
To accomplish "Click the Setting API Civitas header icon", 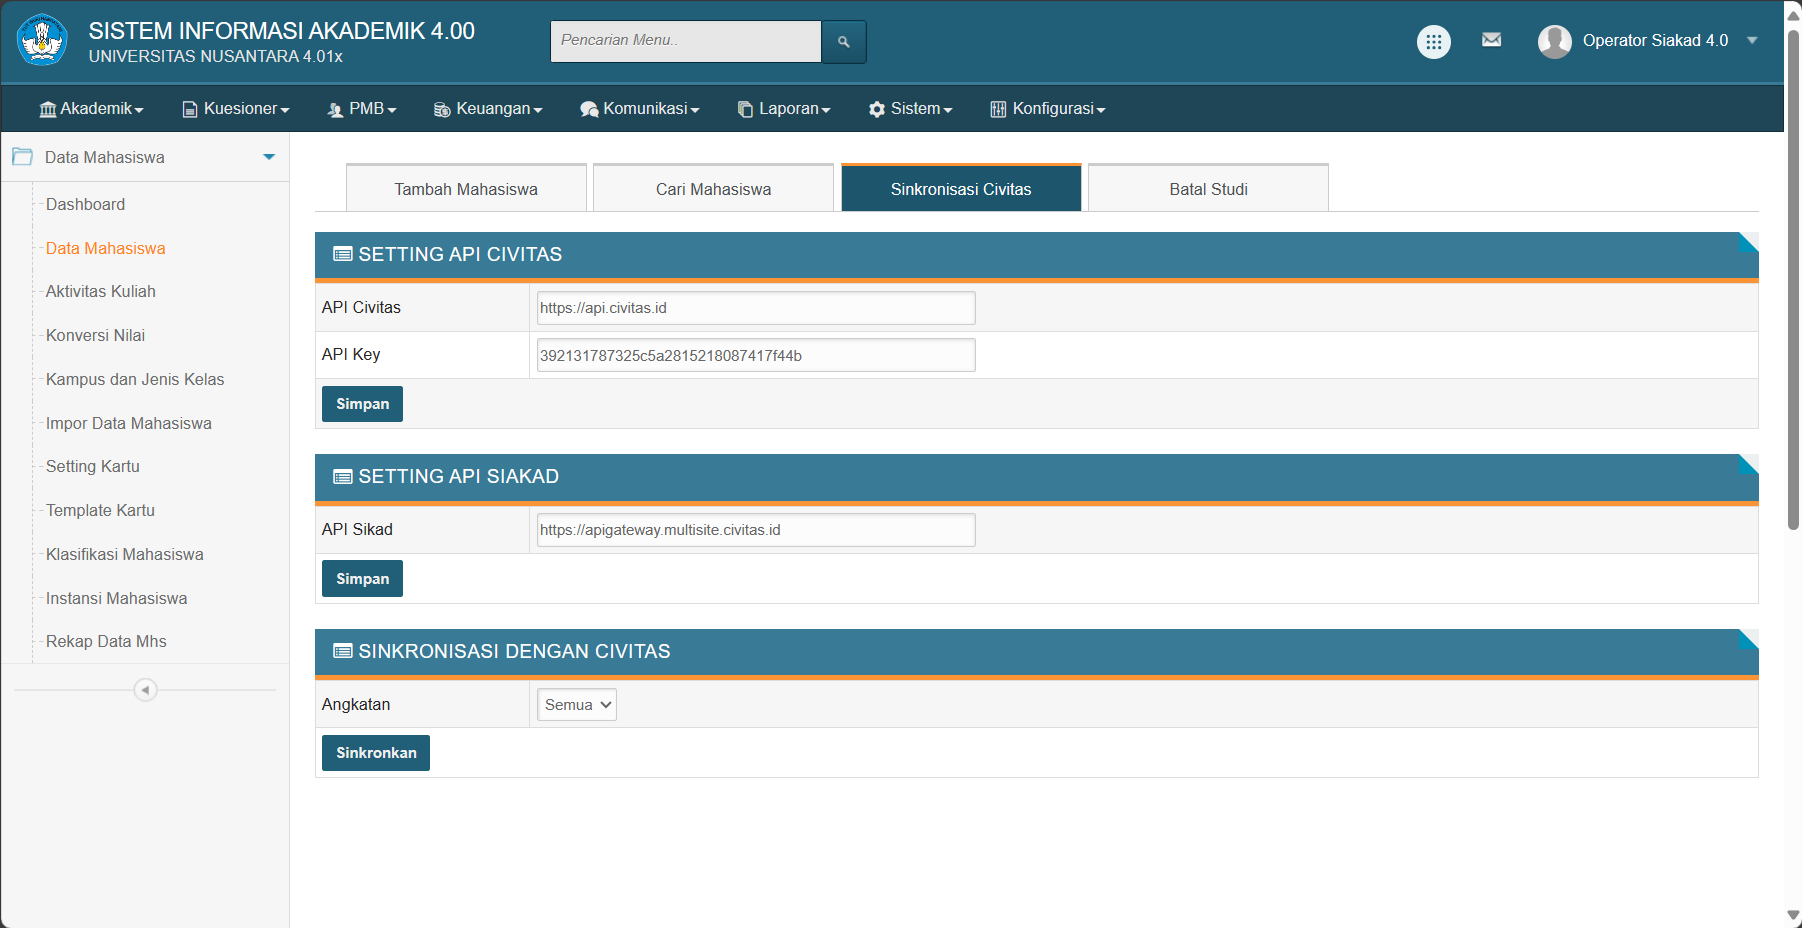I will (342, 255).
